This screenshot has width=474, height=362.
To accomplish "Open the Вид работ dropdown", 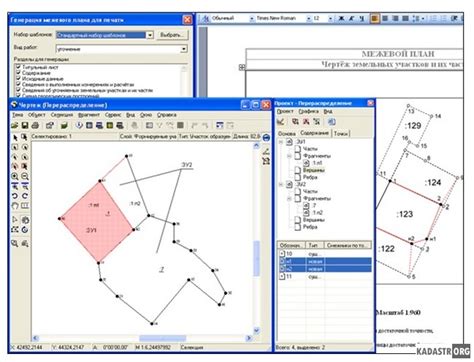I will (x=184, y=49).
